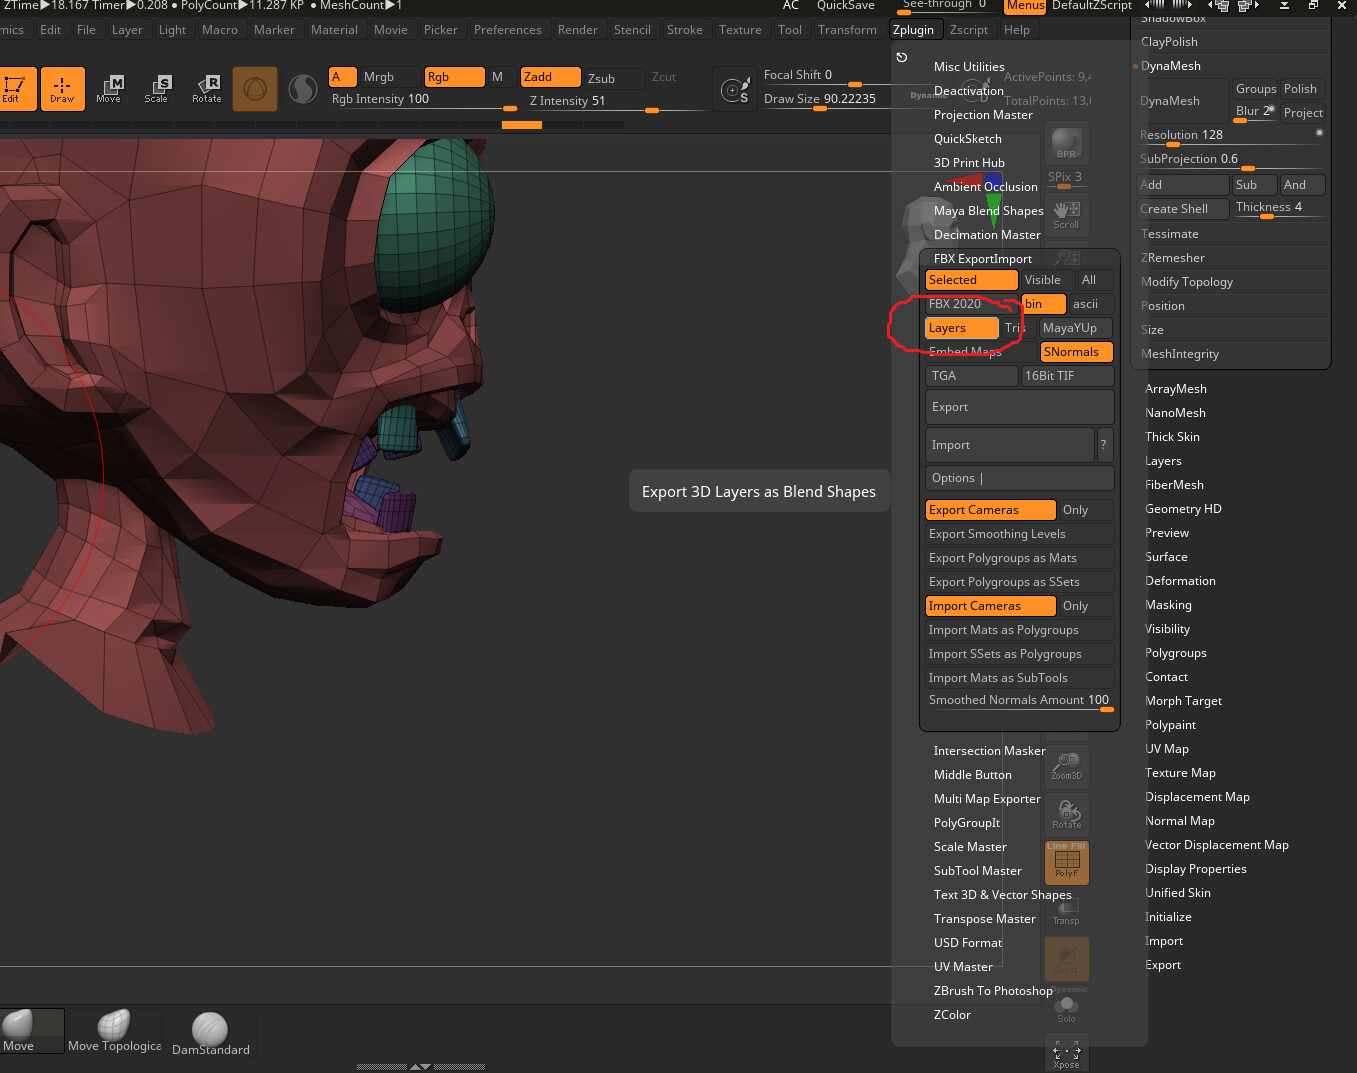
Task: Click the Edit mode icon
Action: 14,88
